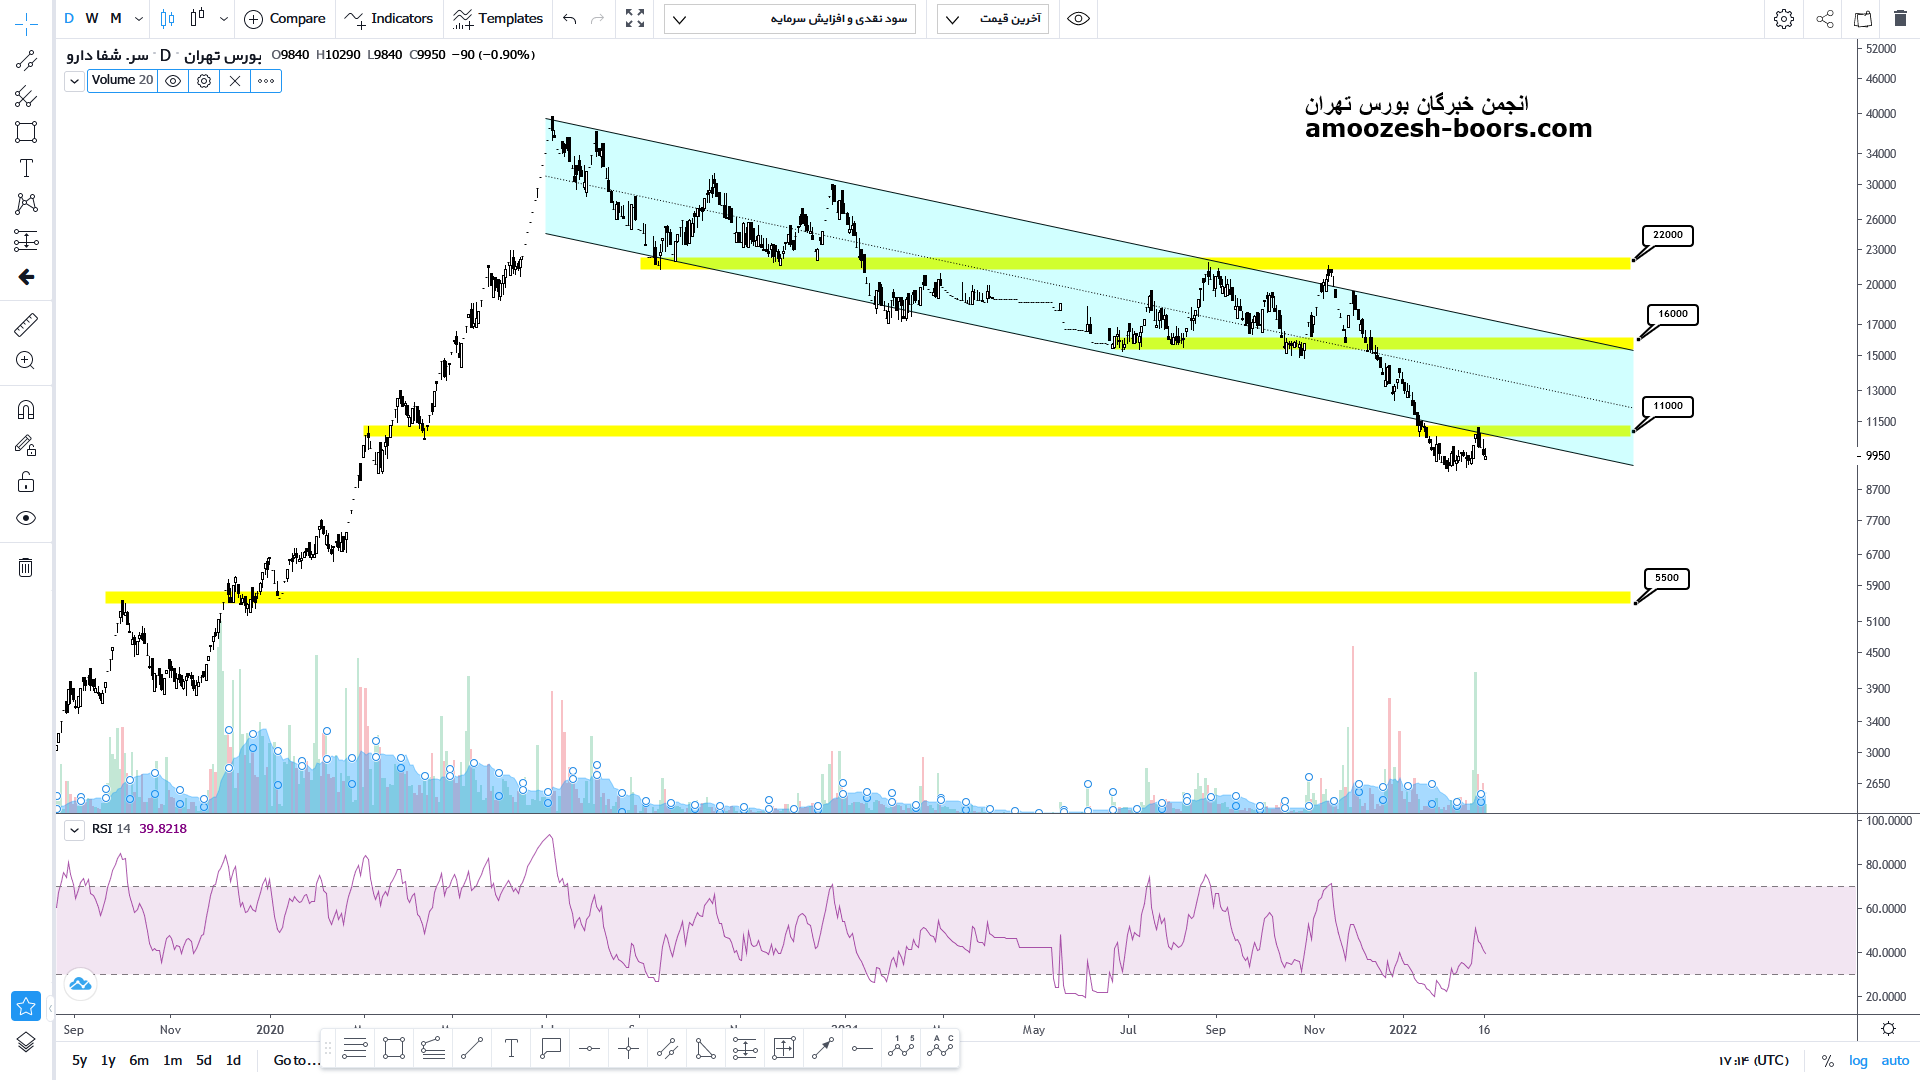Click the share chart icon

(1825, 19)
